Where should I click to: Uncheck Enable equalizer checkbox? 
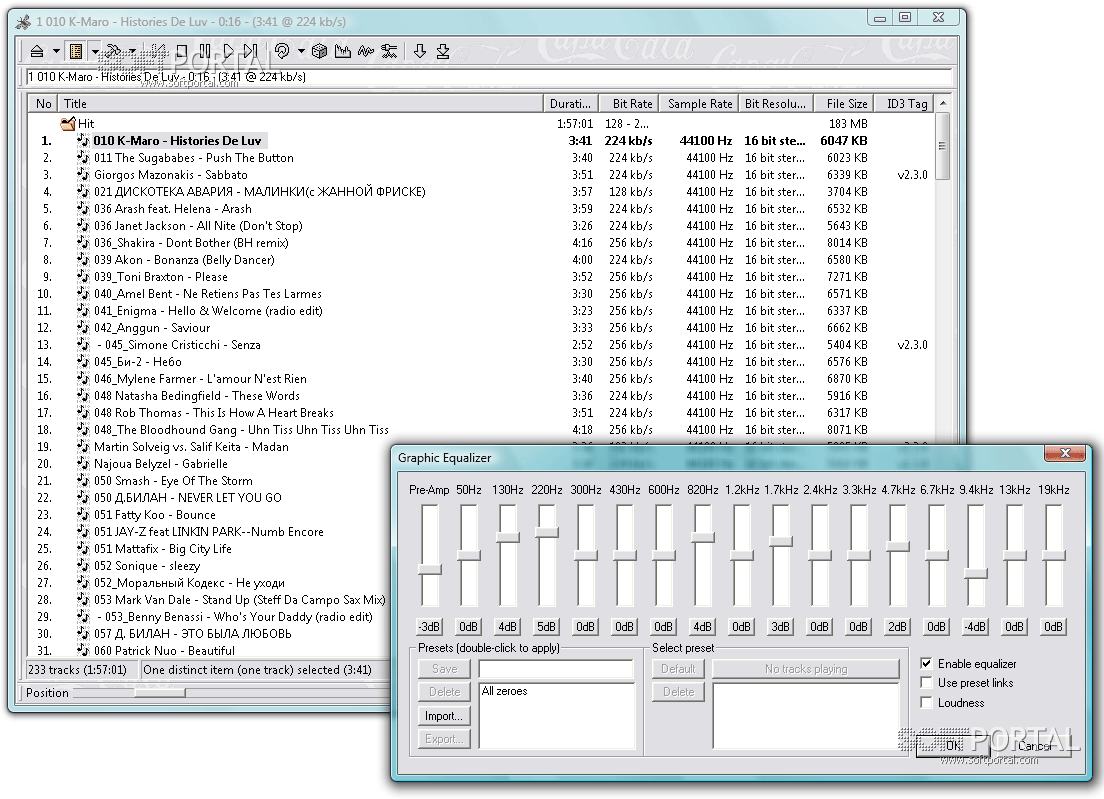tap(926, 663)
